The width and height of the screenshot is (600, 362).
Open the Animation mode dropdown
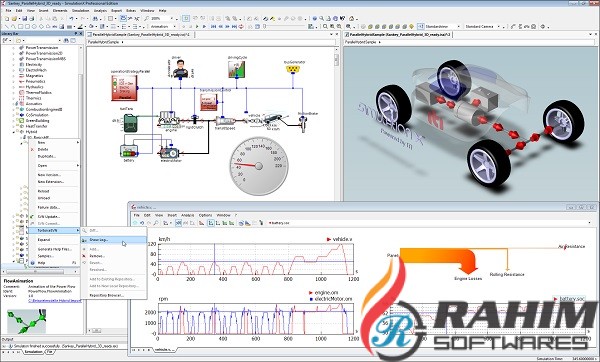174,26
